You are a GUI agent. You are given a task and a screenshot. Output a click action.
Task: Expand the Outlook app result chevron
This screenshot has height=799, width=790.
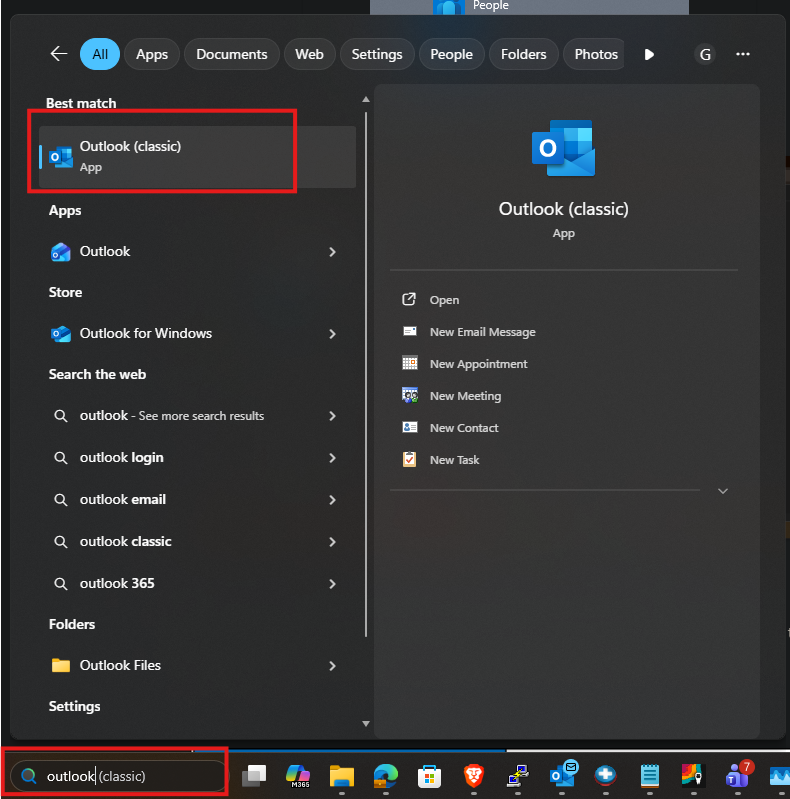(332, 252)
